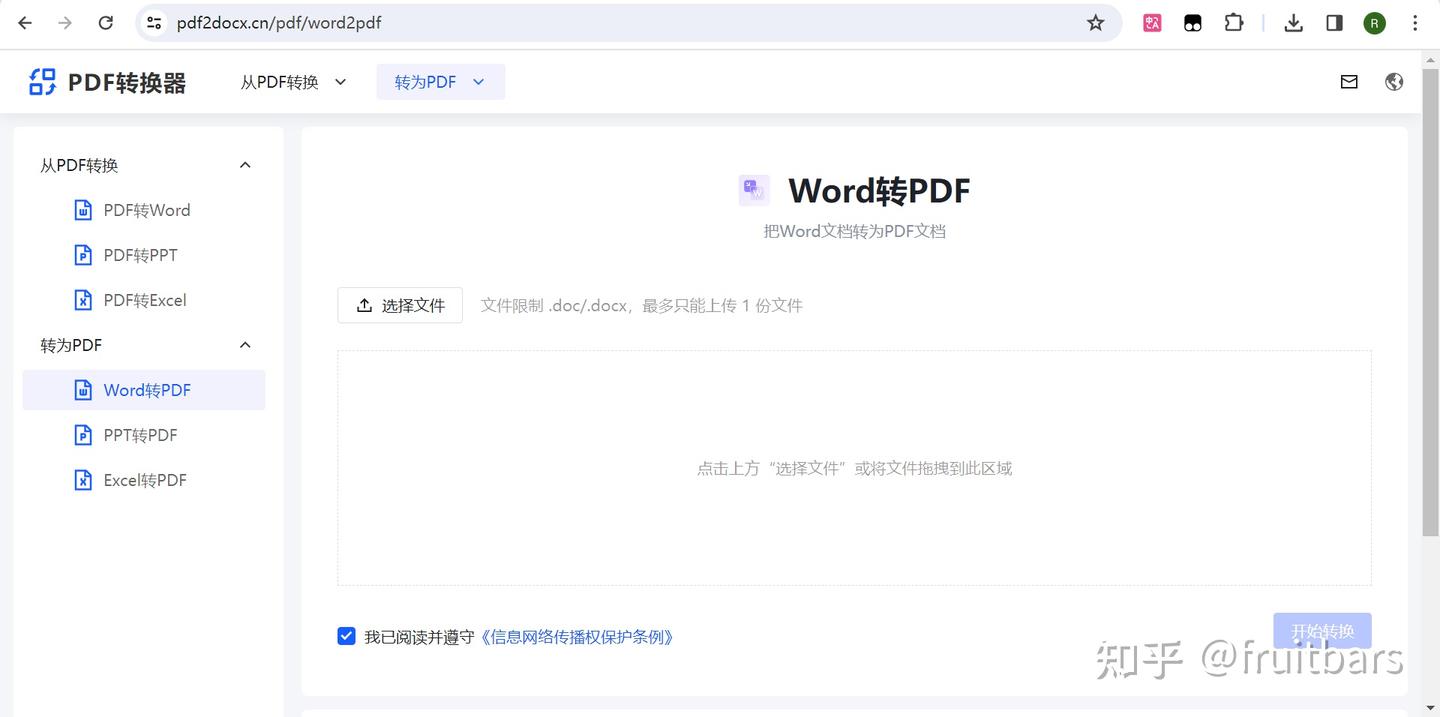
Task: Open the Extensions puzzle icon
Action: pyautogui.click(x=1234, y=23)
